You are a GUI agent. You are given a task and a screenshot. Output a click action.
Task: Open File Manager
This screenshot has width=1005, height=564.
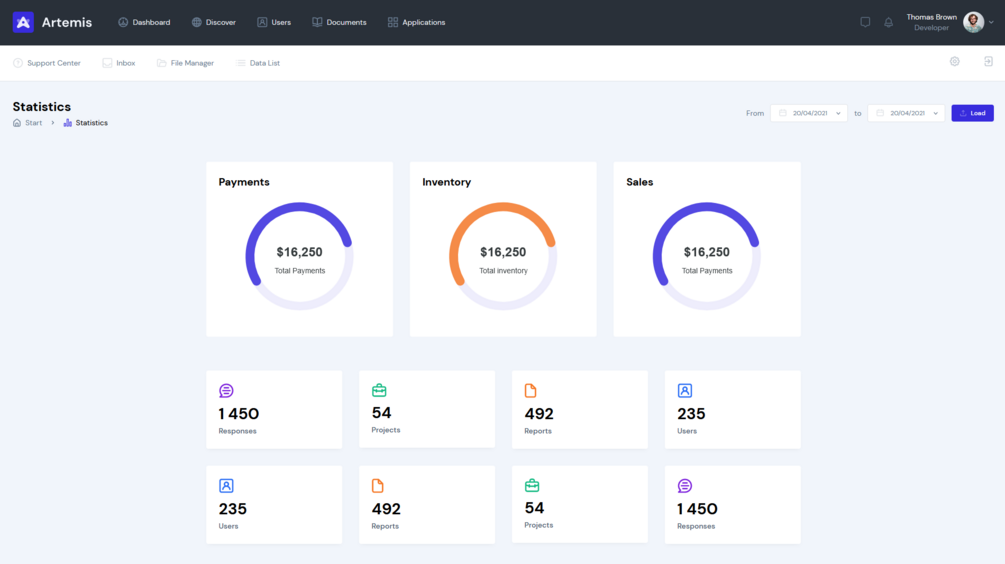[185, 63]
